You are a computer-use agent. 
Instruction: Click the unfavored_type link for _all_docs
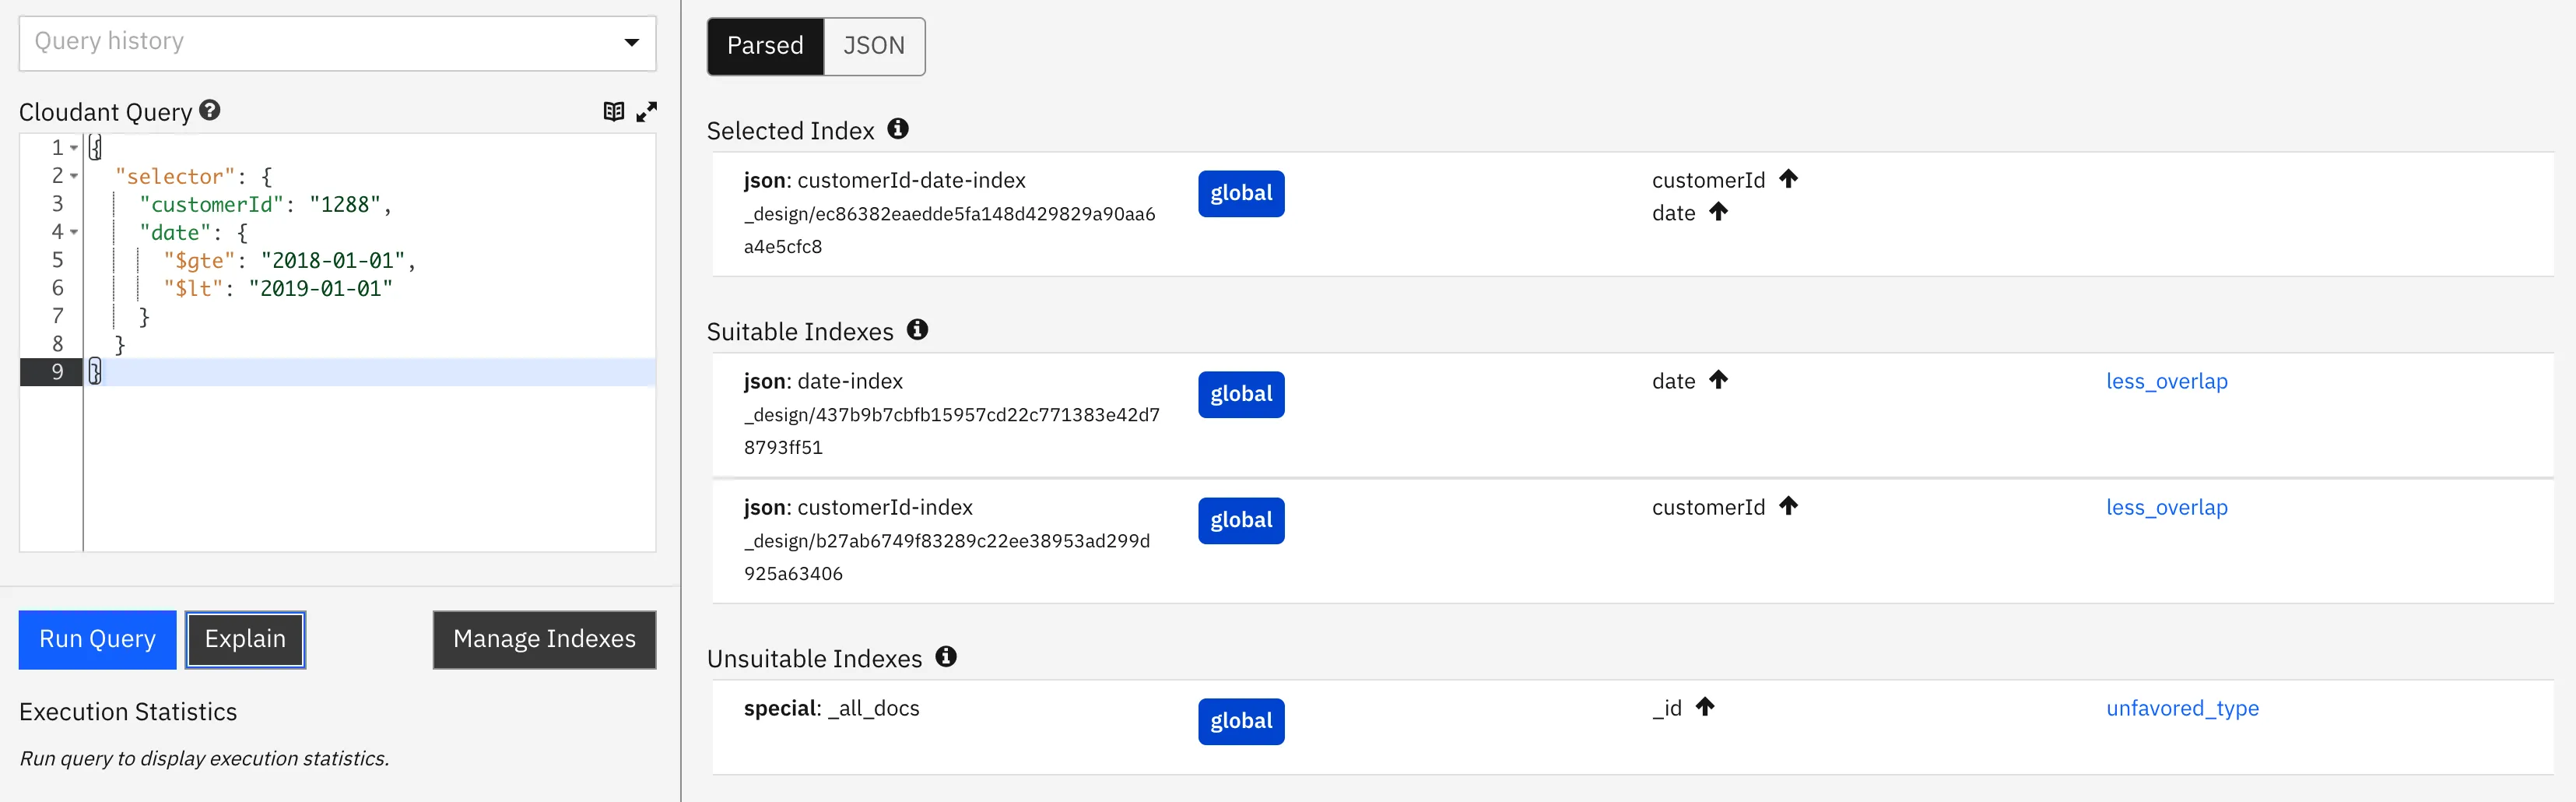pos(2182,708)
